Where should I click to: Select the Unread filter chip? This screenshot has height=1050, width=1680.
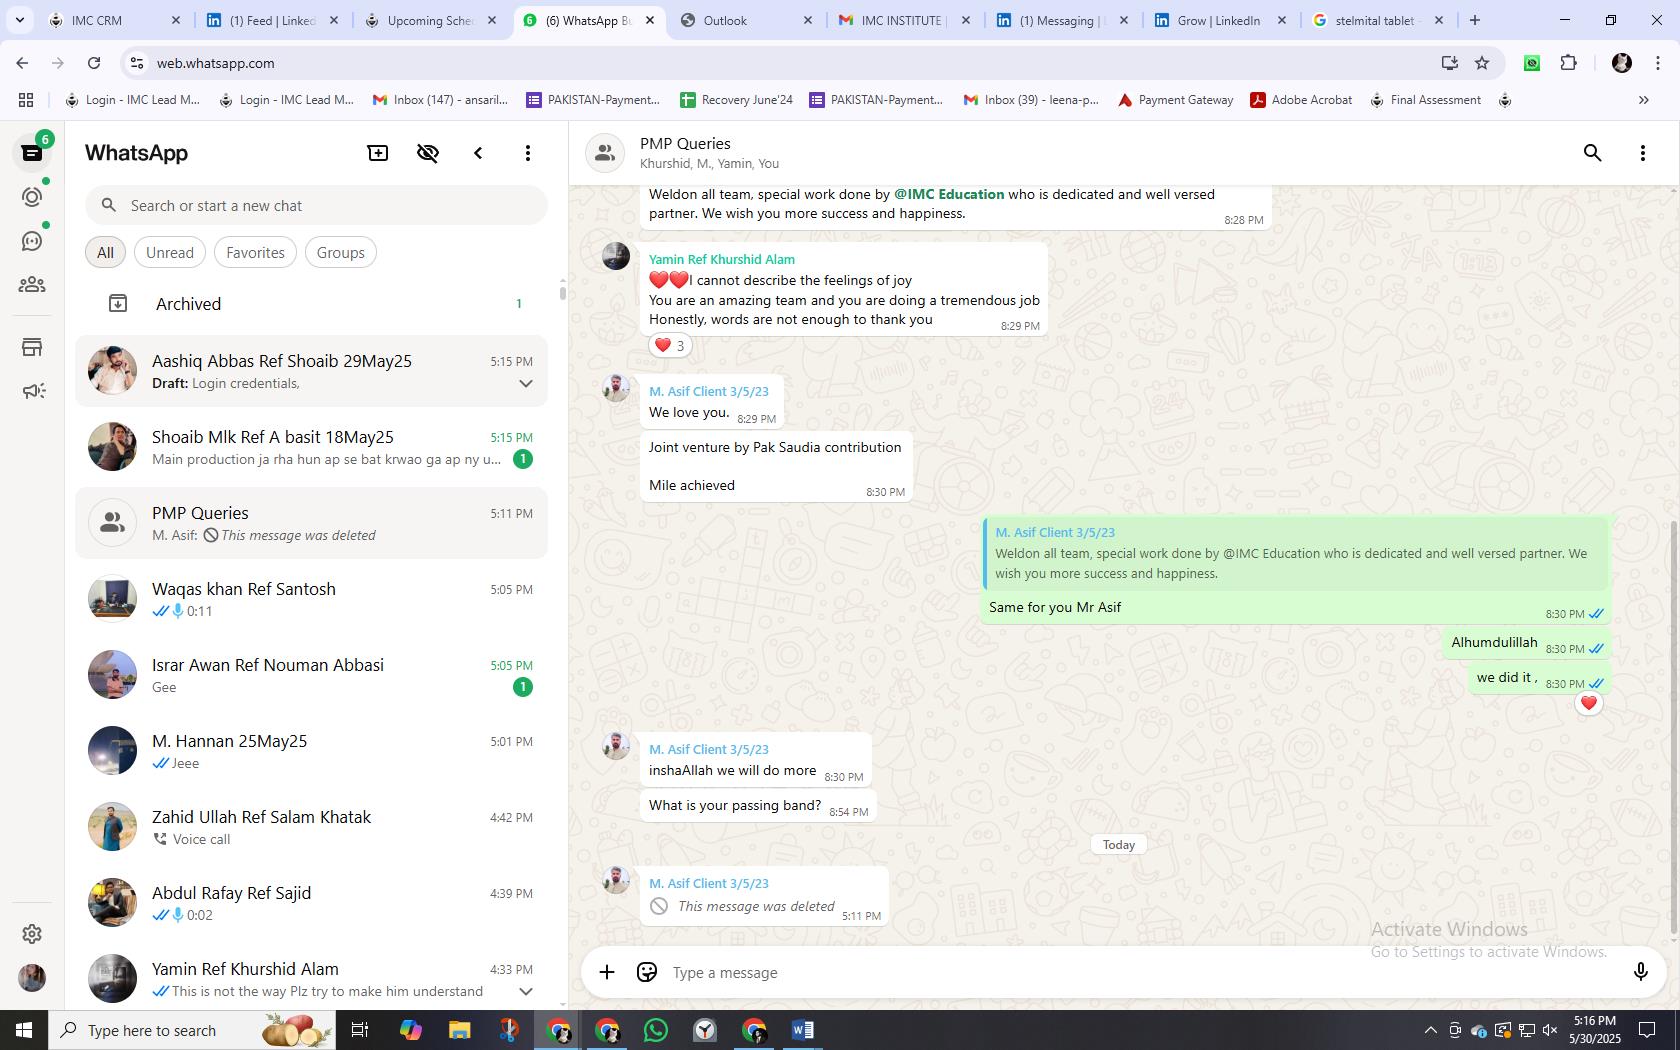(x=170, y=252)
